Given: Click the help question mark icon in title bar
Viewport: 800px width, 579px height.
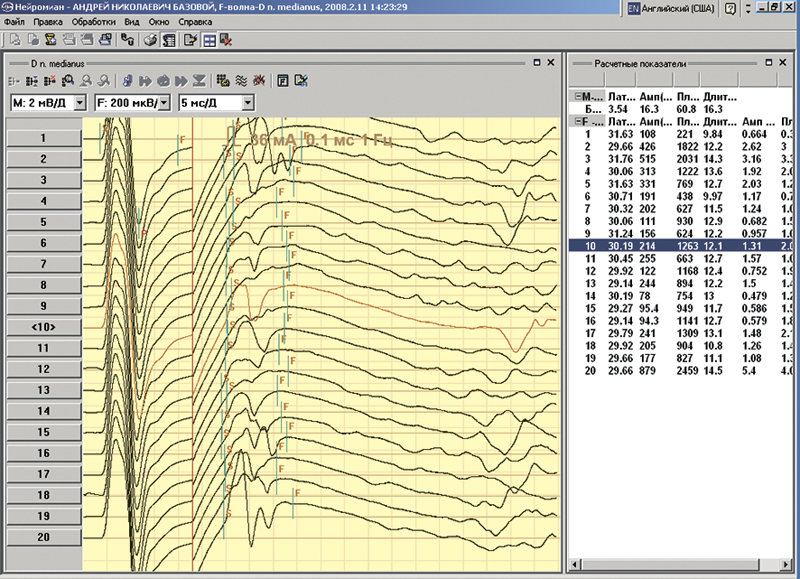Looking at the screenshot, I should [730, 9].
